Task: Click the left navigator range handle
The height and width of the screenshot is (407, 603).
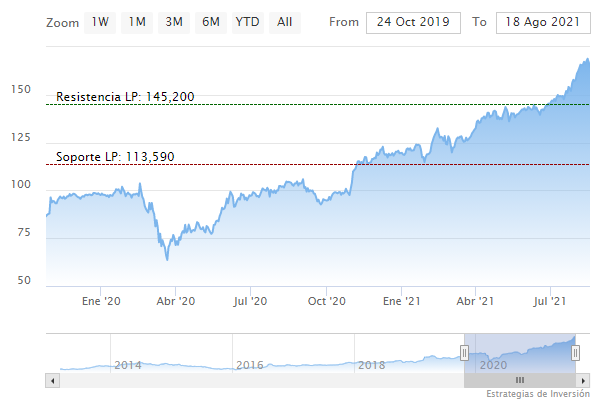Action: [464, 352]
